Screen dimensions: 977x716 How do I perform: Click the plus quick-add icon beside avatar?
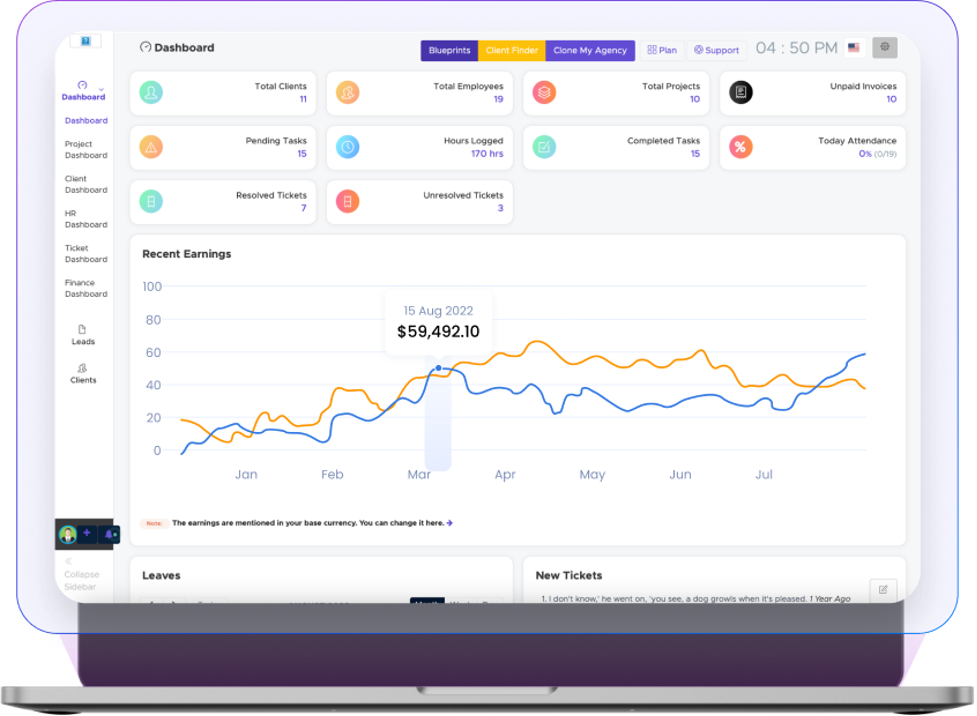(87, 533)
